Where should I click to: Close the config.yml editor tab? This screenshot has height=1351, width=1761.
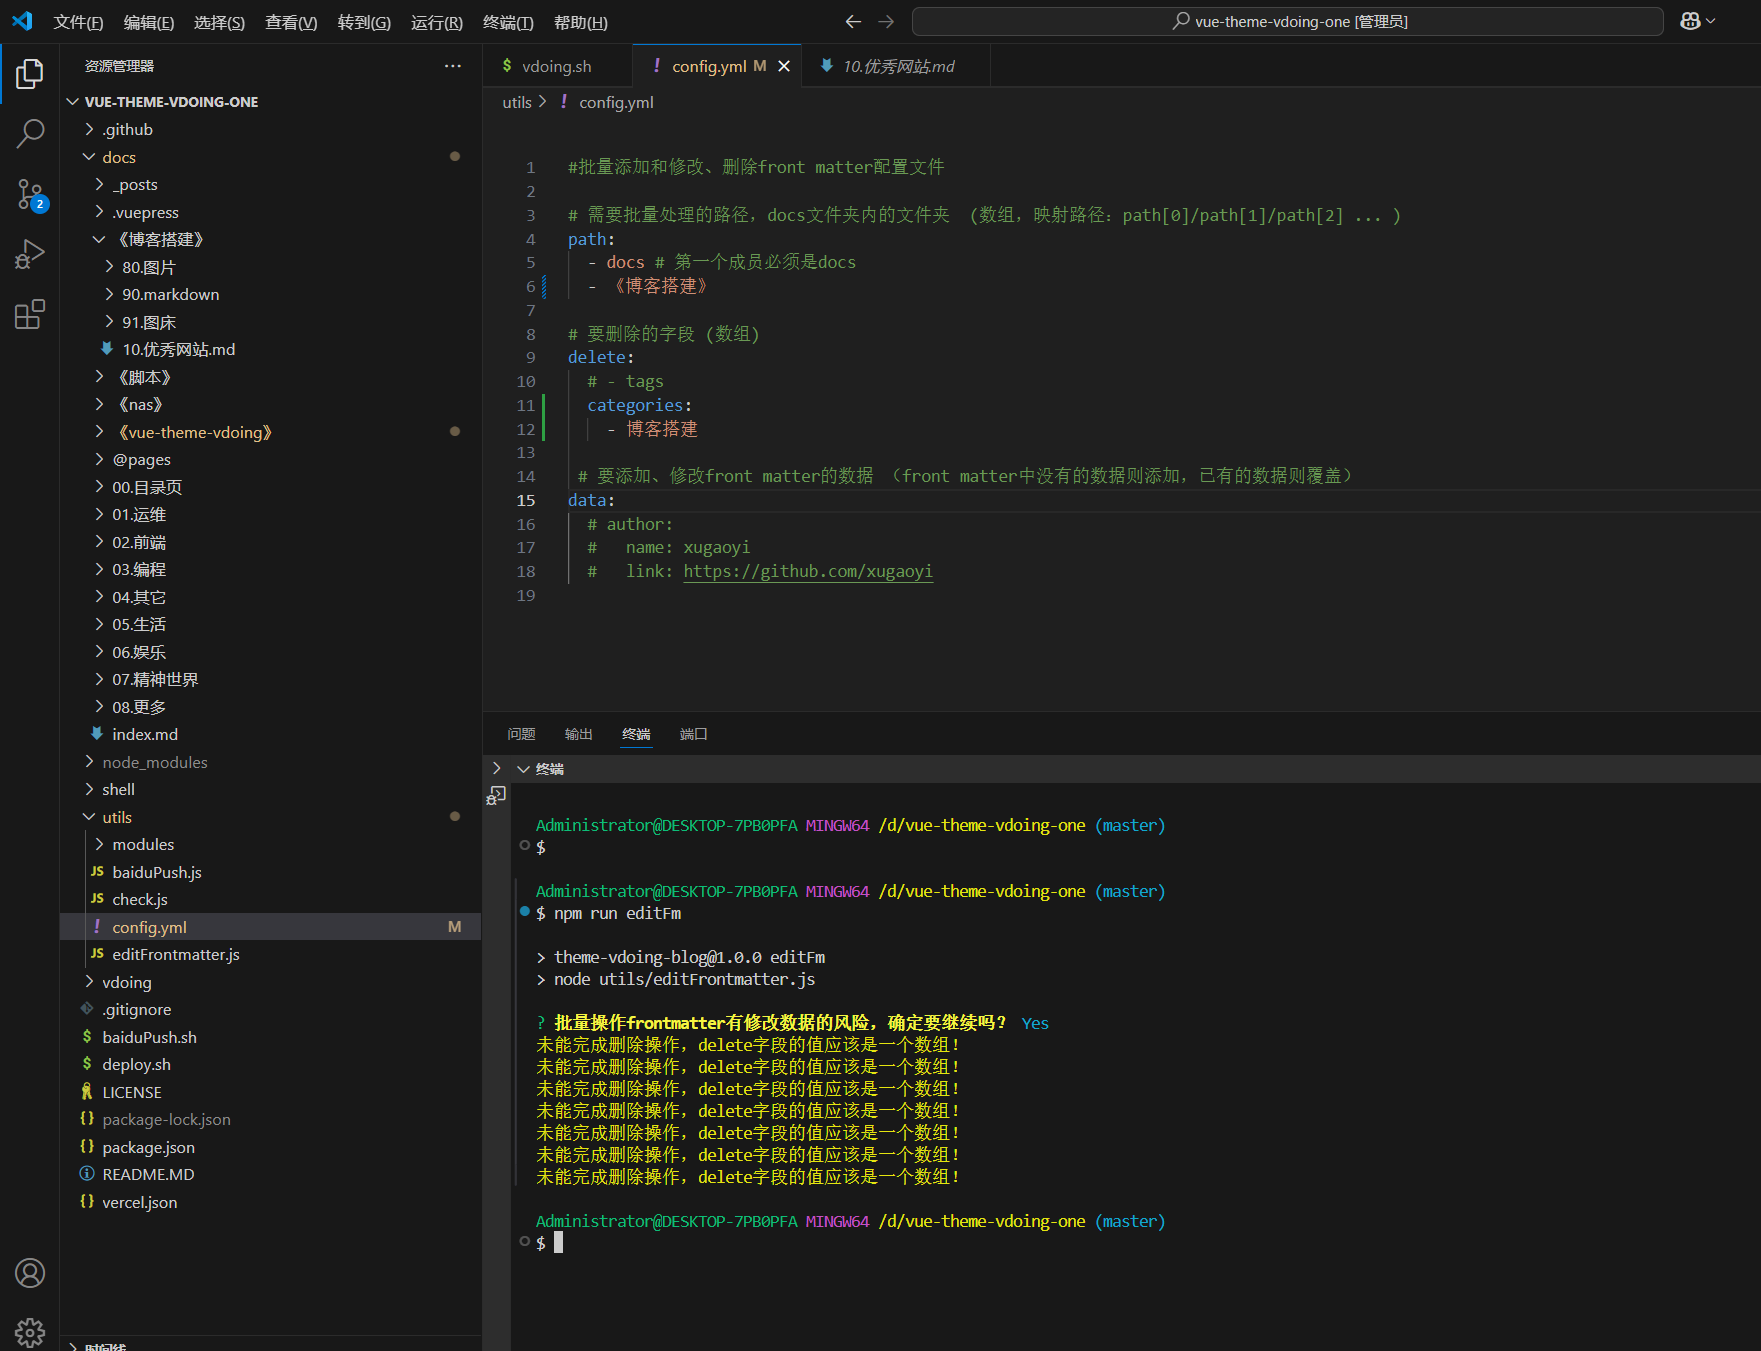pyautogui.click(x=784, y=66)
